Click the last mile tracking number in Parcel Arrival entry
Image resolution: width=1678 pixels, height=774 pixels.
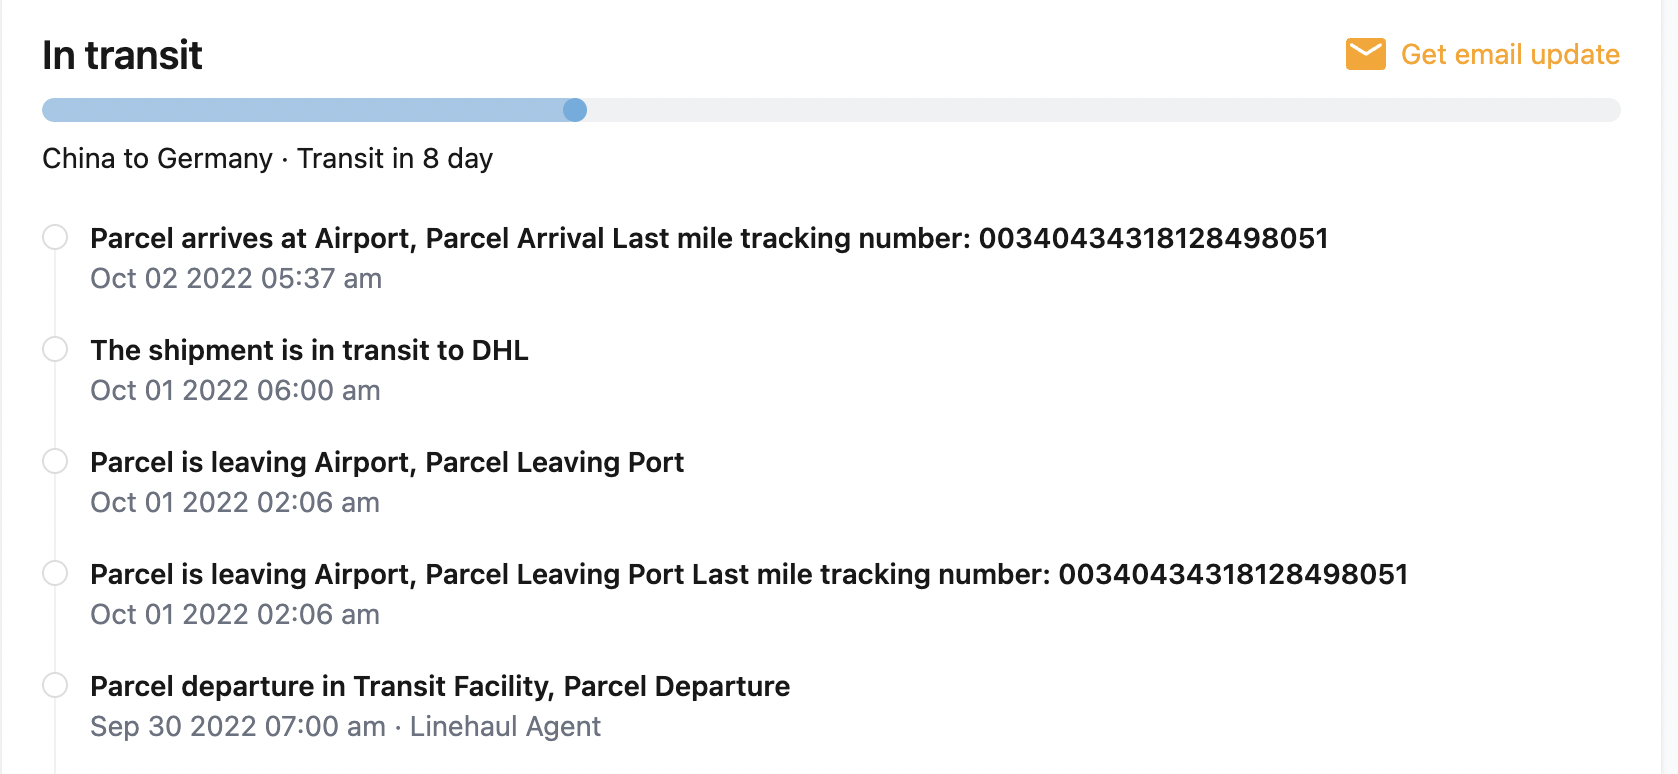tap(1153, 238)
